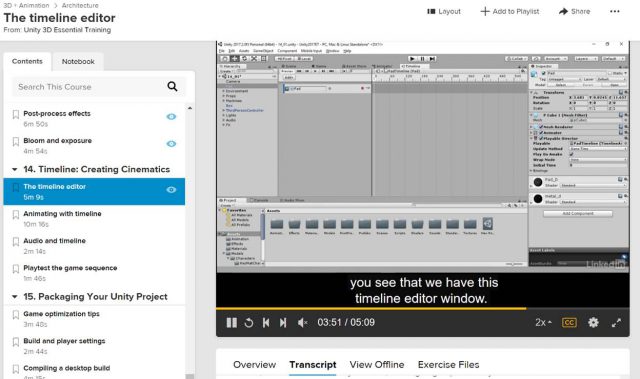Skip to the previous video
The height and width of the screenshot is (379, 640).
266,323
